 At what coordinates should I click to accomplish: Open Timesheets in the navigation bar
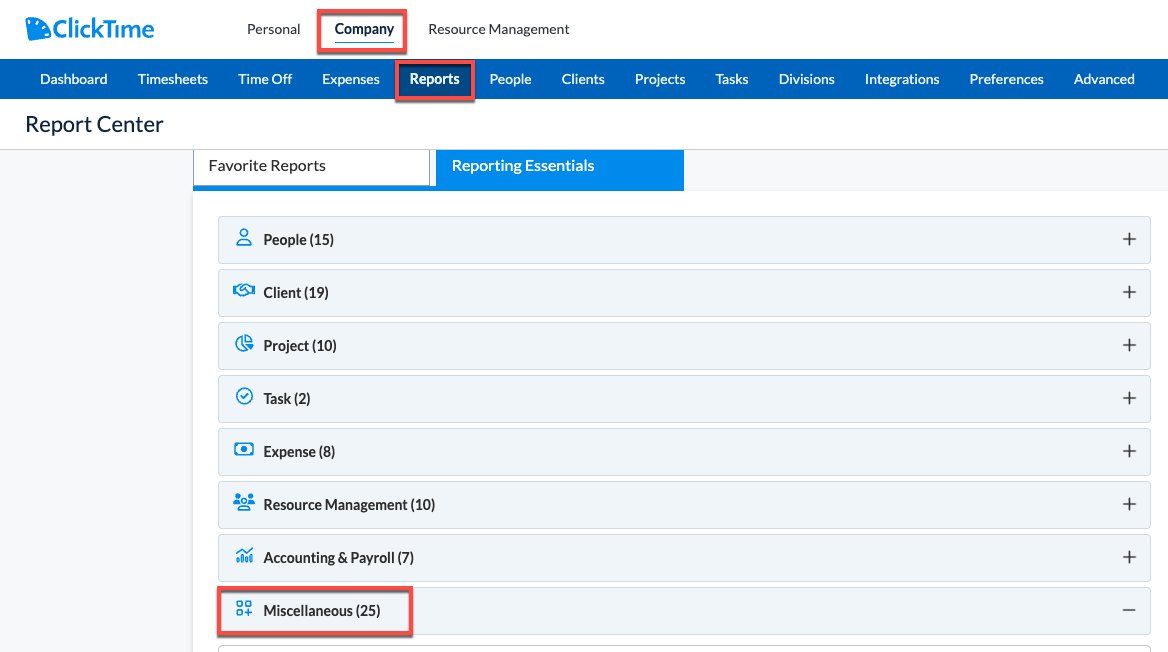(173, 79)
